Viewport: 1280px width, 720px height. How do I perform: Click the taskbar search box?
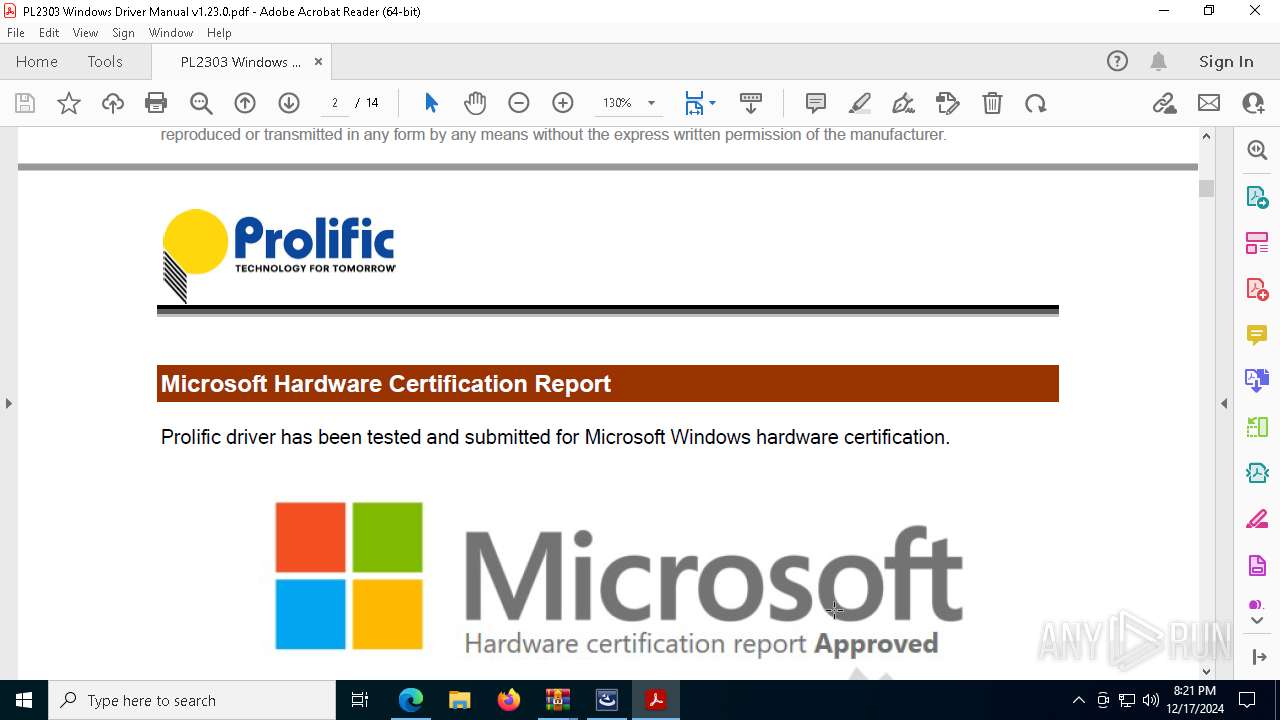click(192, 700)
